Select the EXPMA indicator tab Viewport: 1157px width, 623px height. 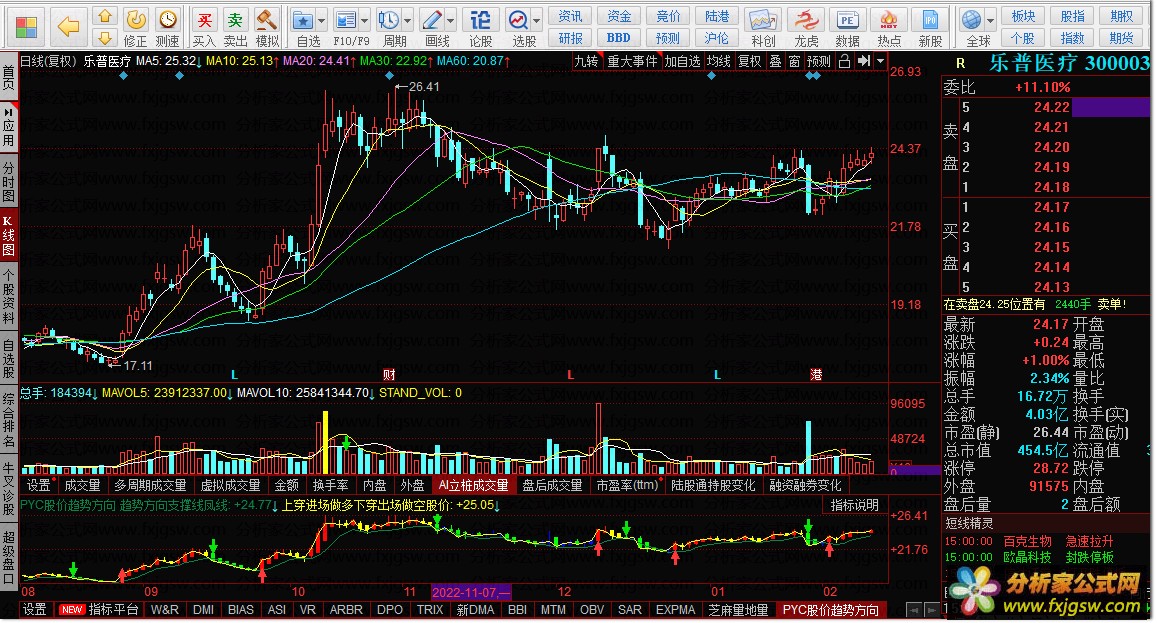[x=675, y=610]
